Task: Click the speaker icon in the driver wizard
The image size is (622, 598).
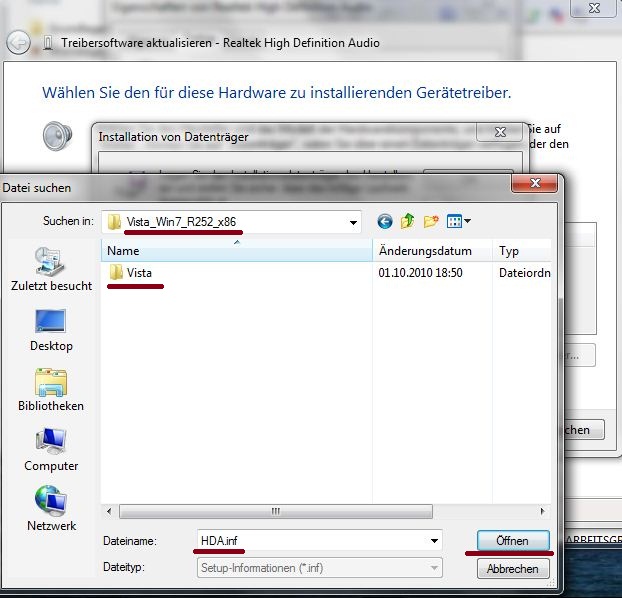Action: click(x=58, y=136)
